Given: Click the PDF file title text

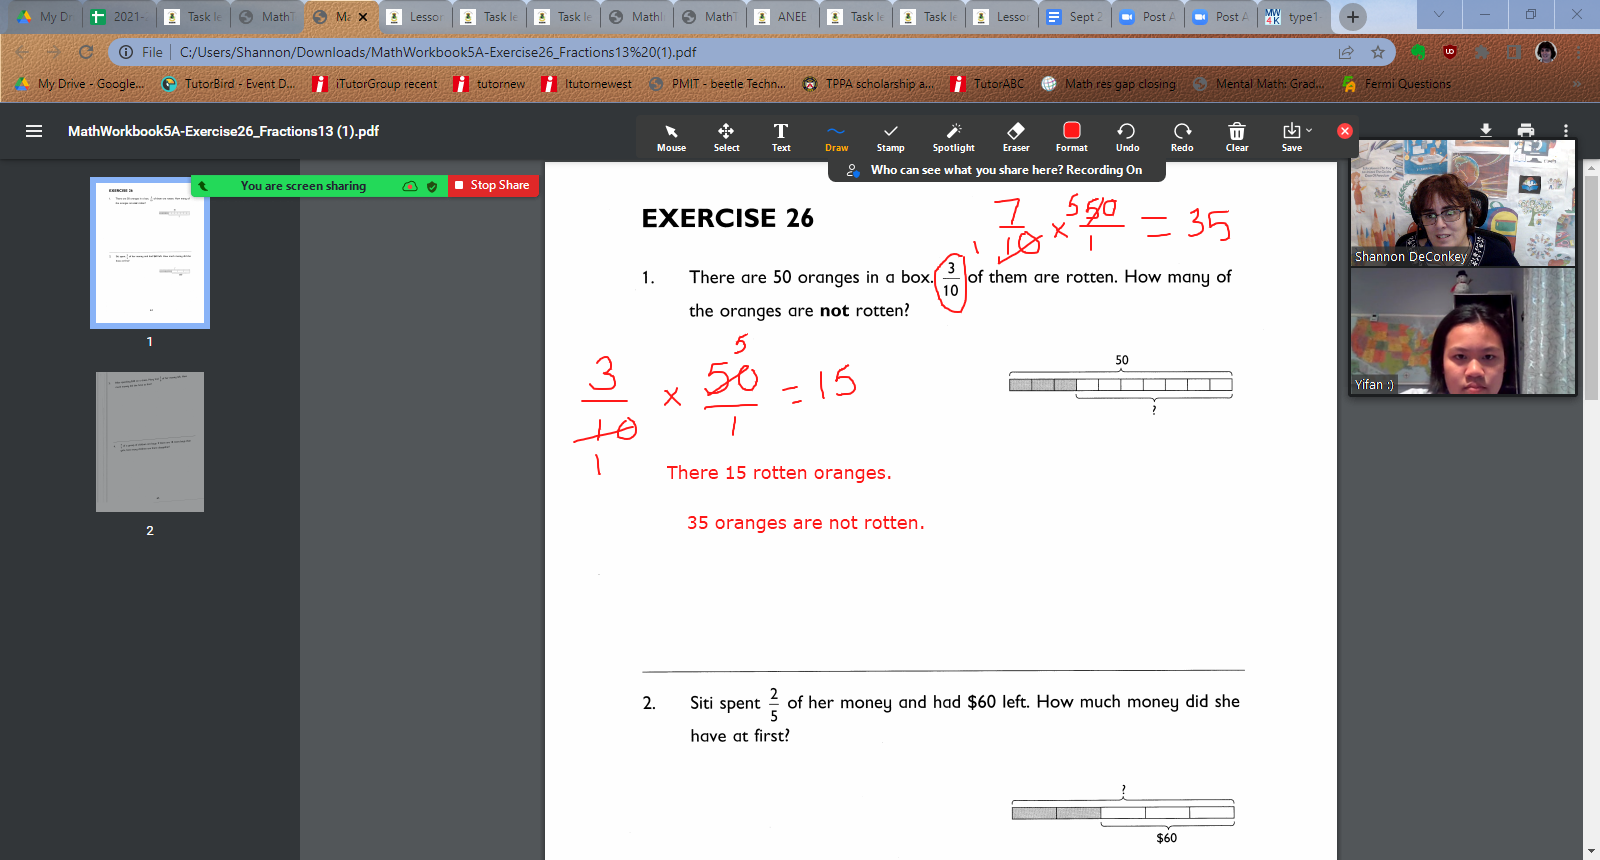Looking at the screenshot, I should (x=223, y=131).
